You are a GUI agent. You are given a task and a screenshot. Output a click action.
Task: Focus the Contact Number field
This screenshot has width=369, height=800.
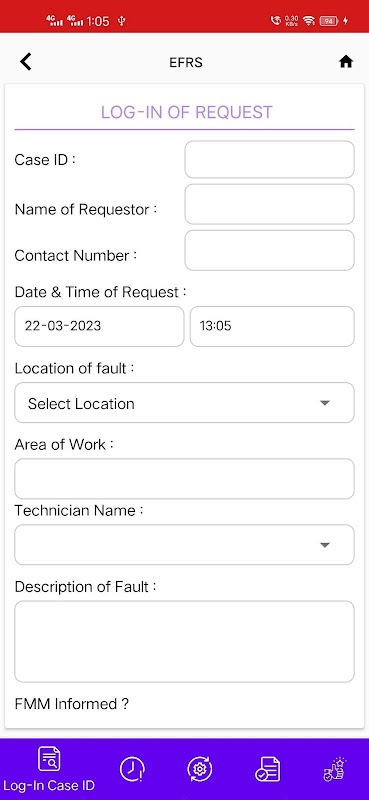269,250
